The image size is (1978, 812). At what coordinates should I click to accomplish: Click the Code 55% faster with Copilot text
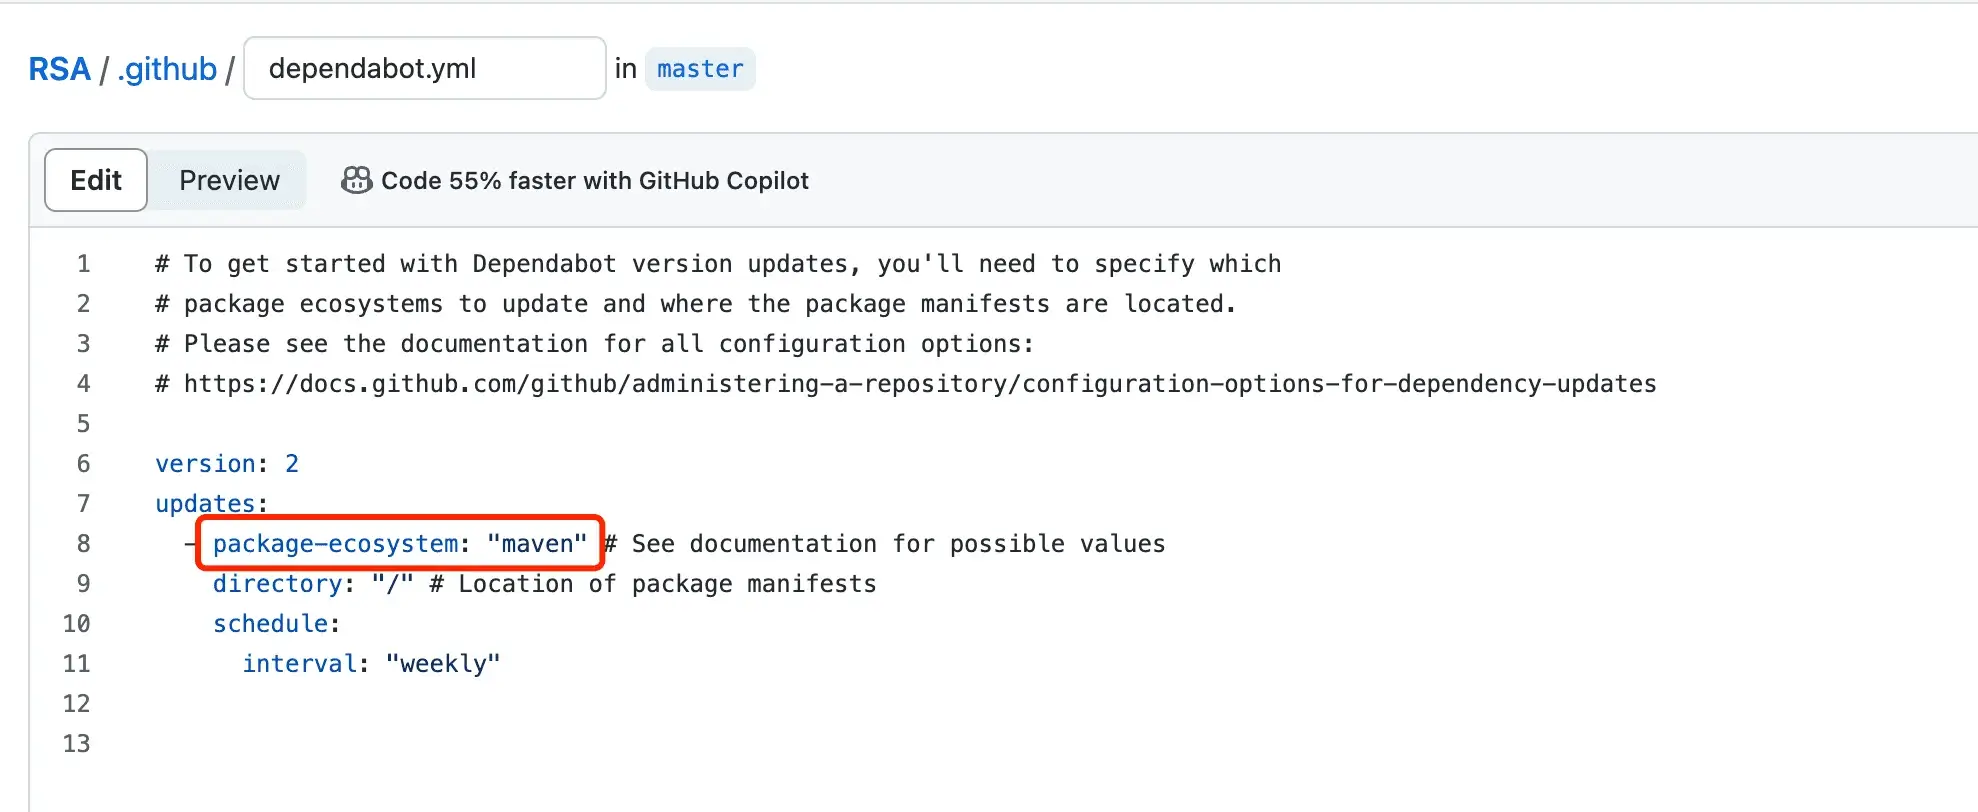(595, 181)
